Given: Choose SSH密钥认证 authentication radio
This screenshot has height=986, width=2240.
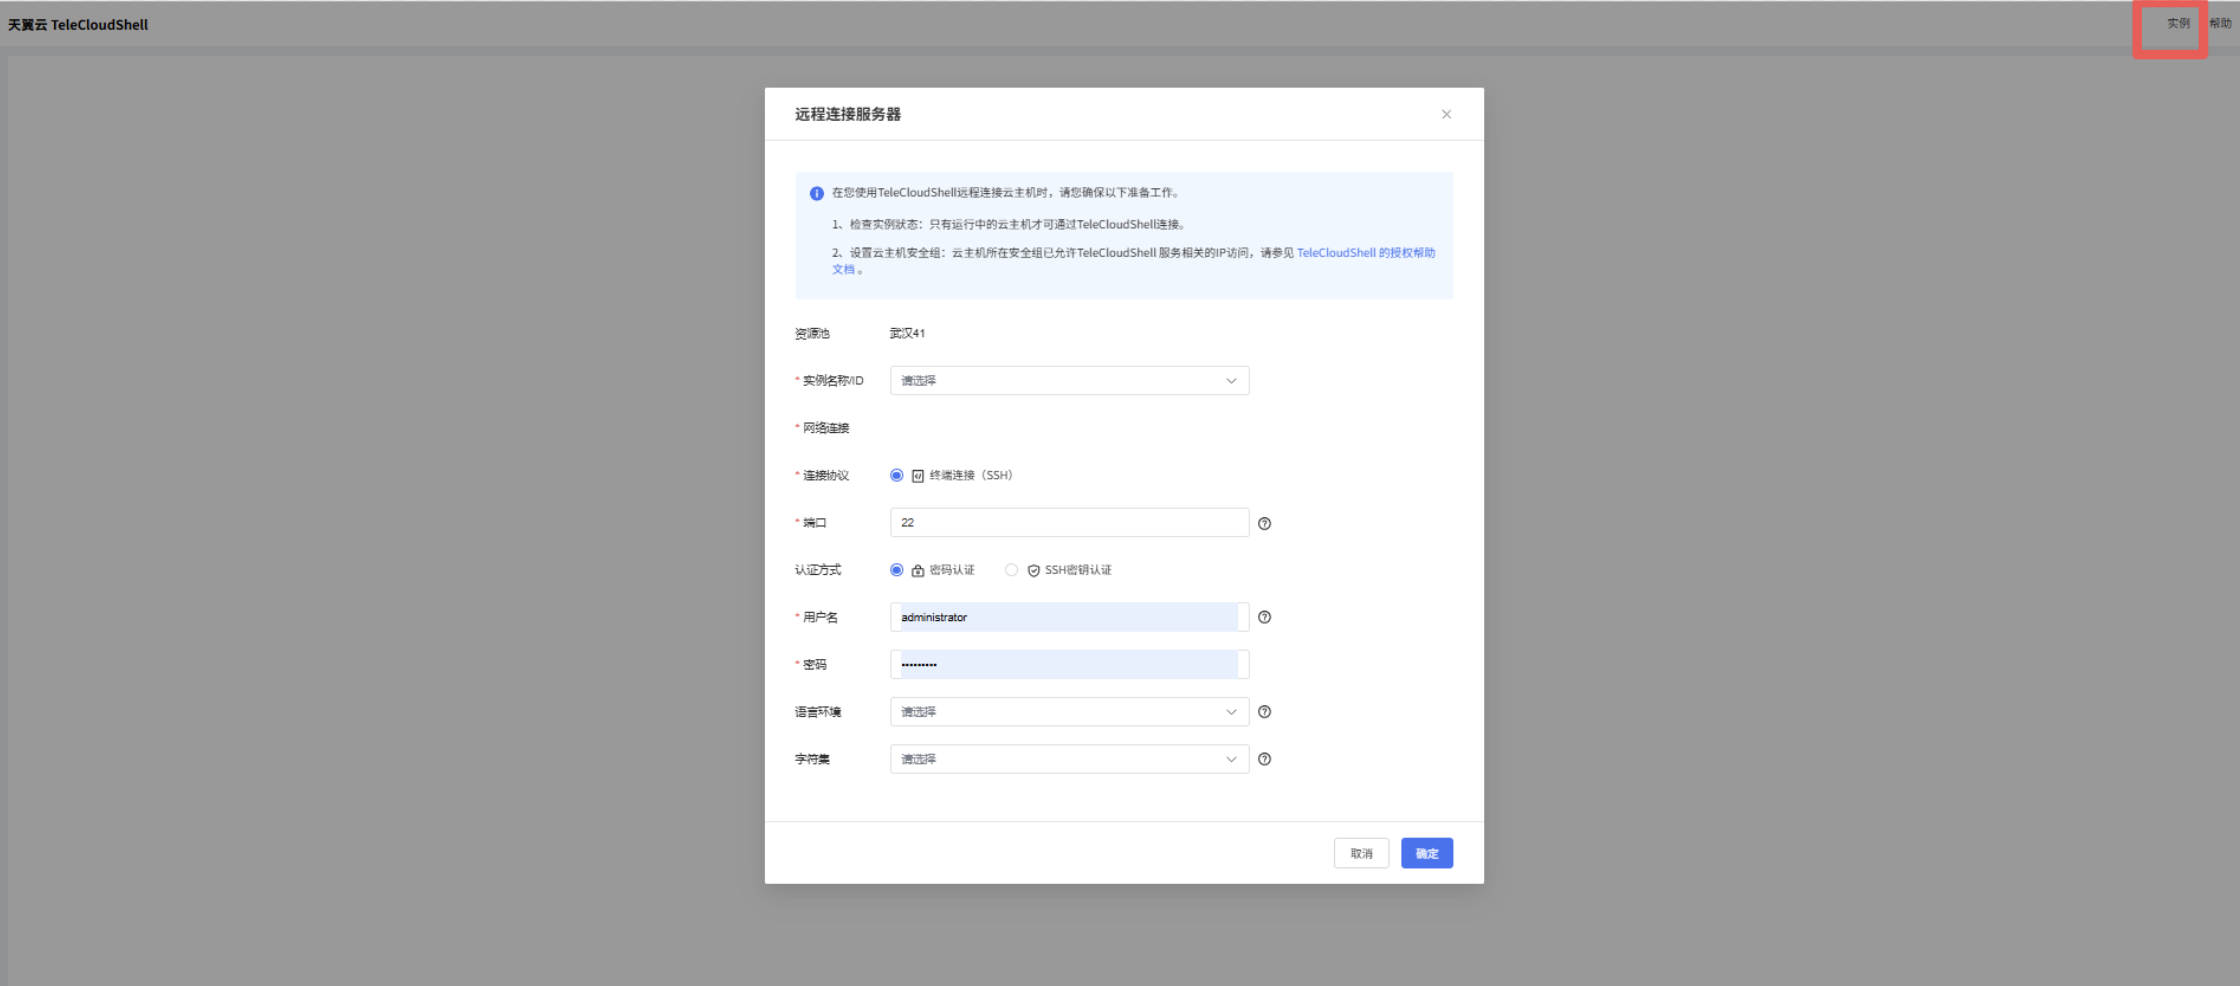Looking at the screenshot, I should (x=1012, y=570).
